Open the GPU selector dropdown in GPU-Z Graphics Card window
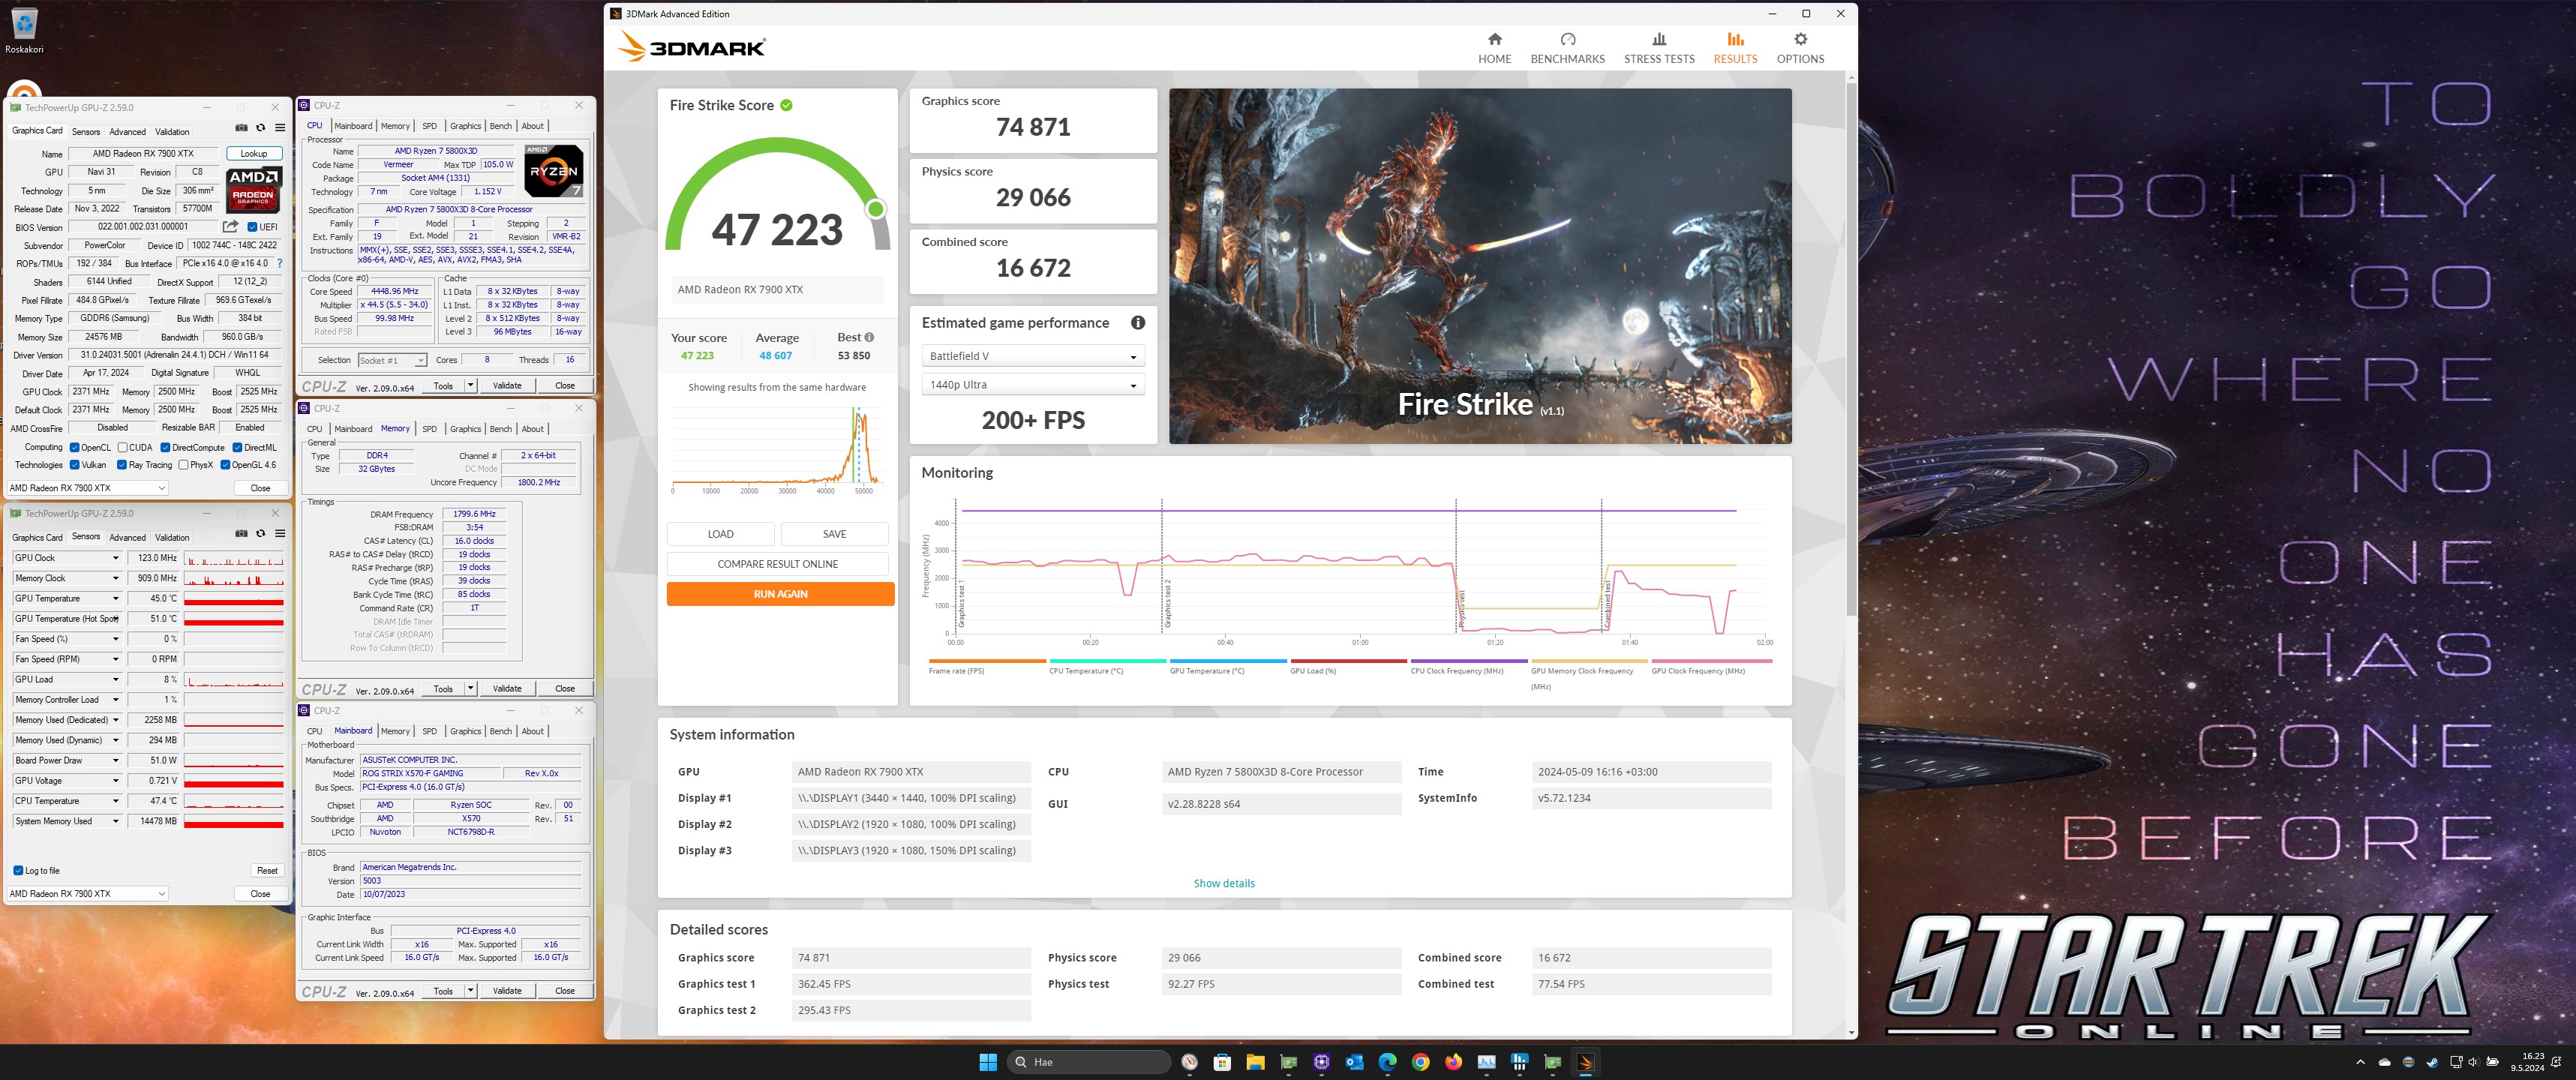 [88, 488]
